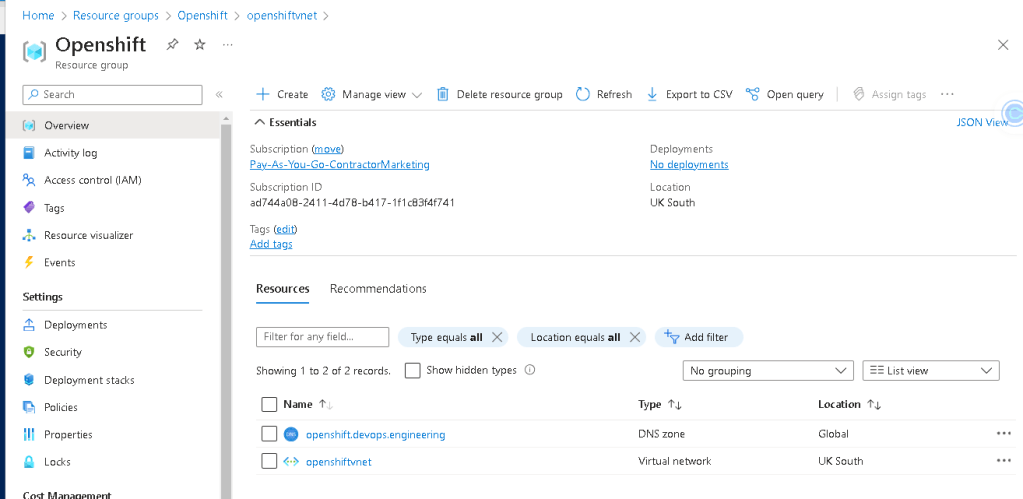Open the Manage view dropdown
This screenshot has height=499, width=1023.
372,95
